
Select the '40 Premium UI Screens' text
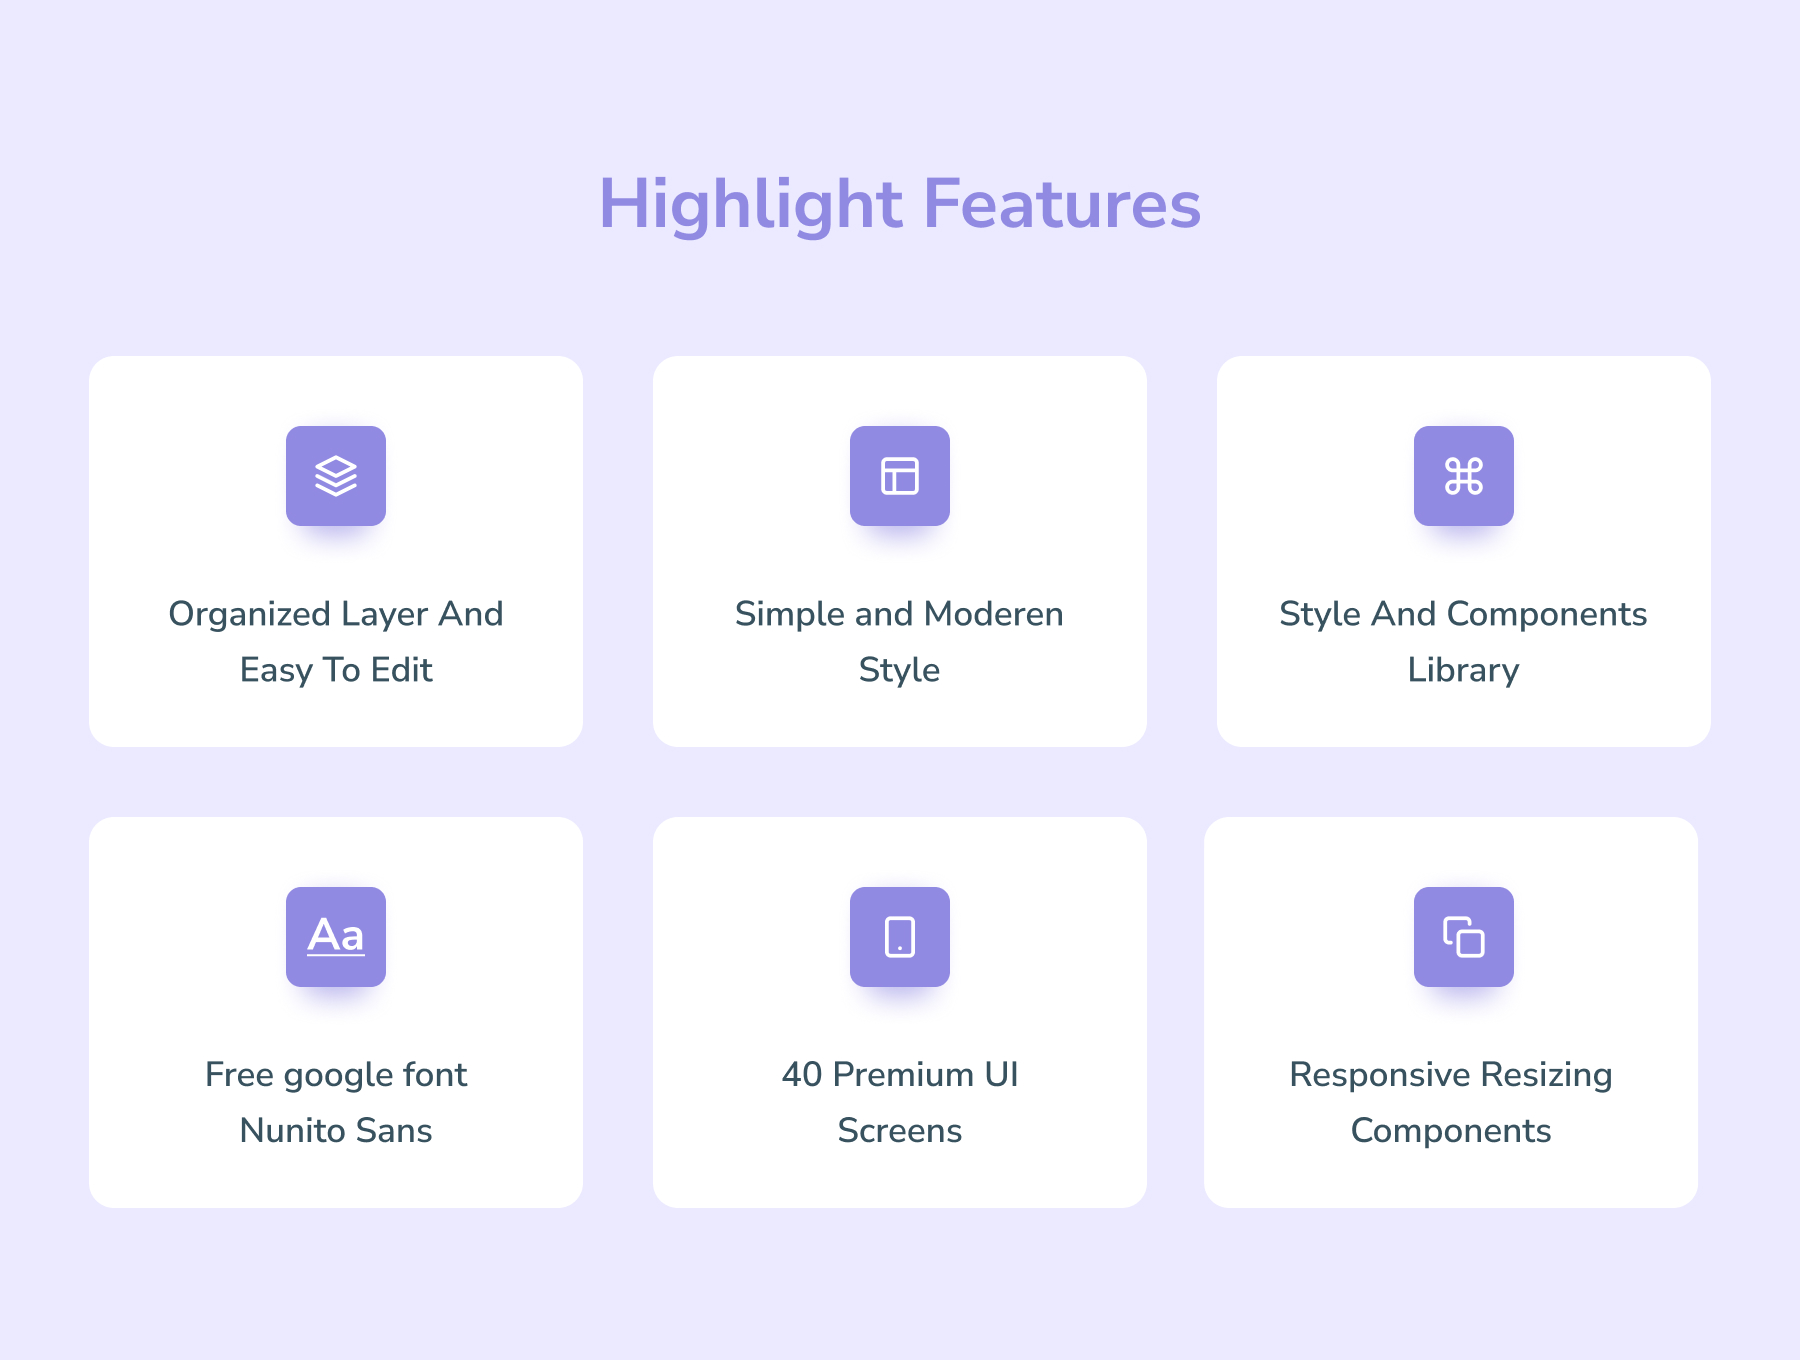tap(900, 1102)
